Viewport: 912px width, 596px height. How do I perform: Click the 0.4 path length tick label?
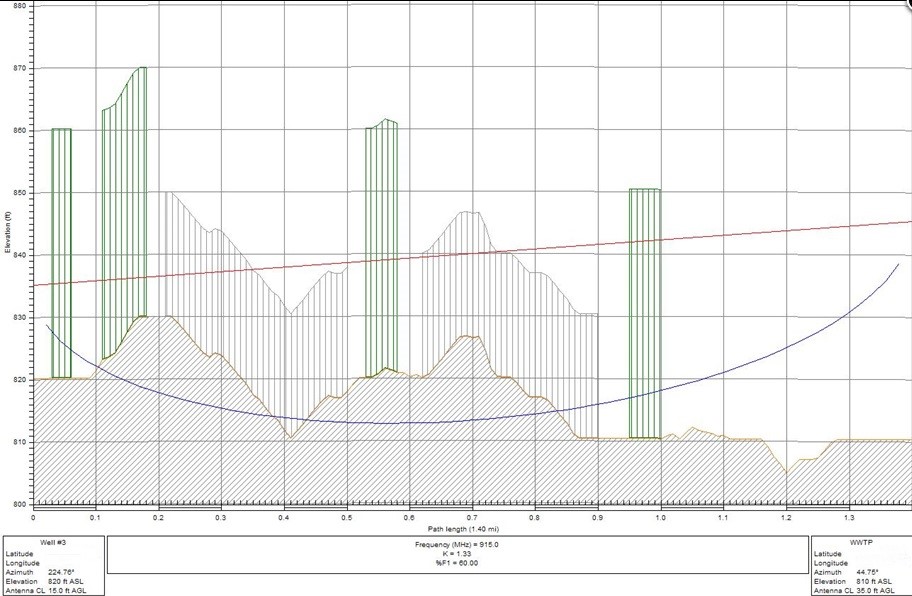tap(284, 518)
